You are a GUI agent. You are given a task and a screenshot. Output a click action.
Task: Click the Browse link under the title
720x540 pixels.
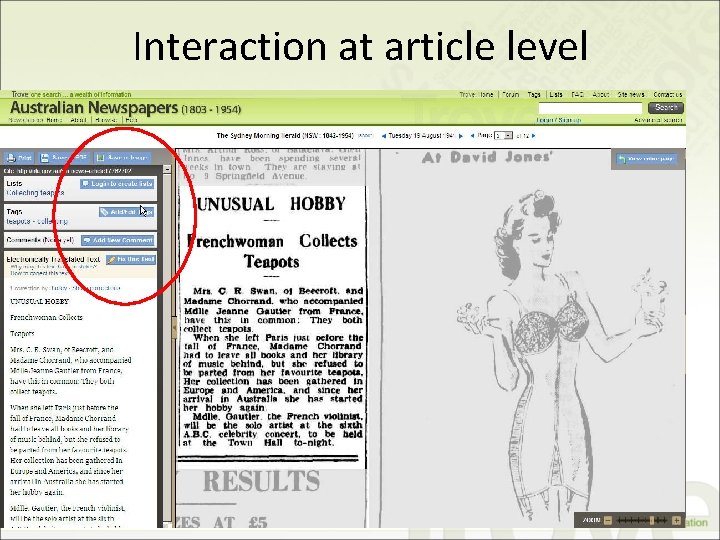pos(107,120)
